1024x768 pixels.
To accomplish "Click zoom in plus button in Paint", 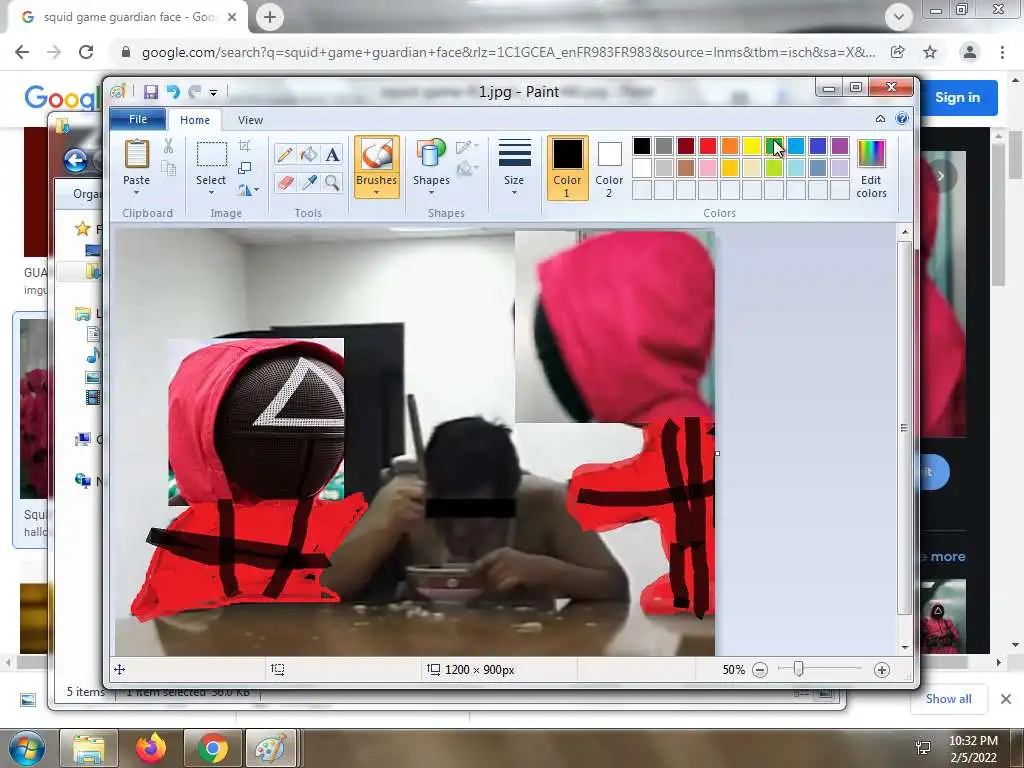I will [x=882, y=670].
